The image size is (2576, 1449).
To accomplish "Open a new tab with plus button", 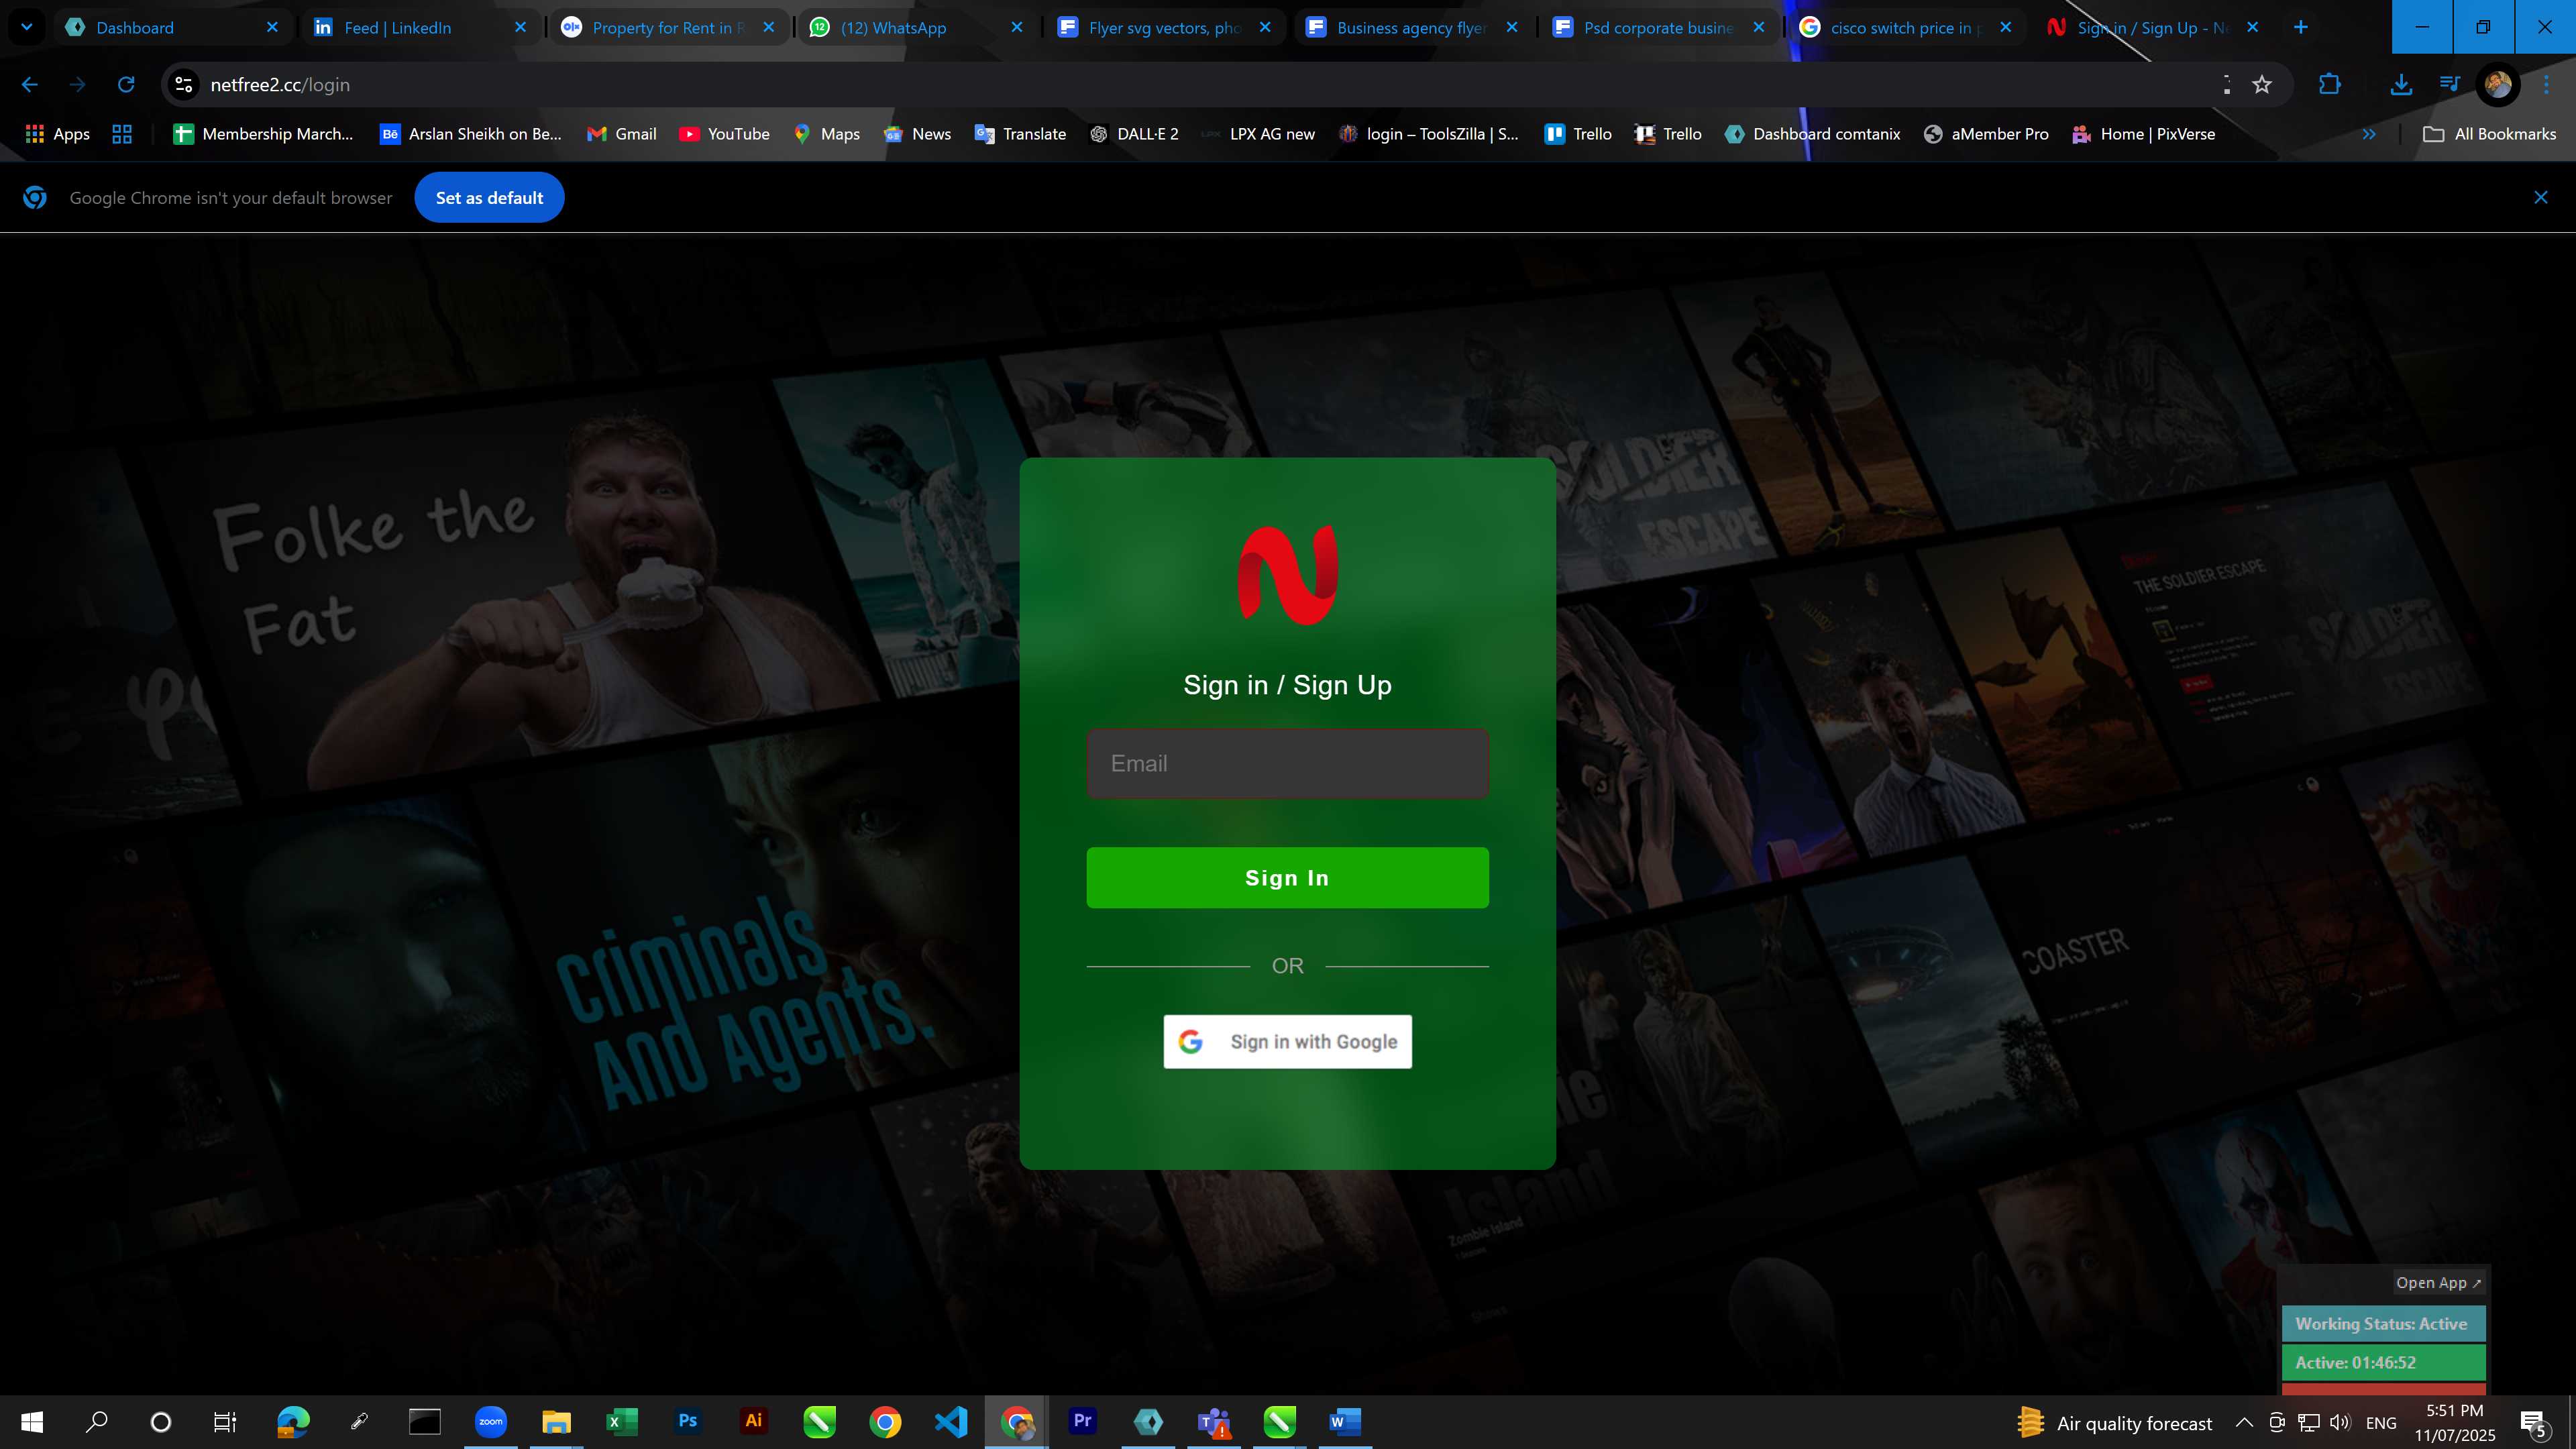I will coord(2301,27).
